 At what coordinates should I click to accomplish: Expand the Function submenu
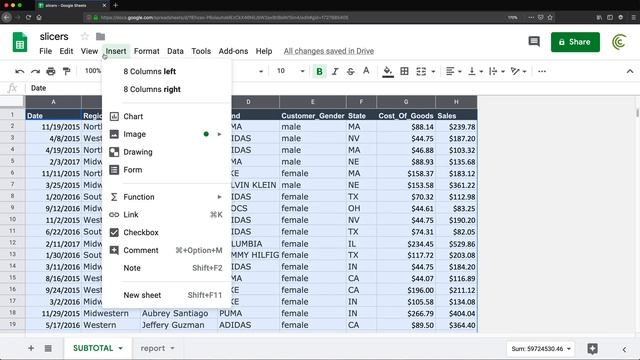(x=167, y=197)
